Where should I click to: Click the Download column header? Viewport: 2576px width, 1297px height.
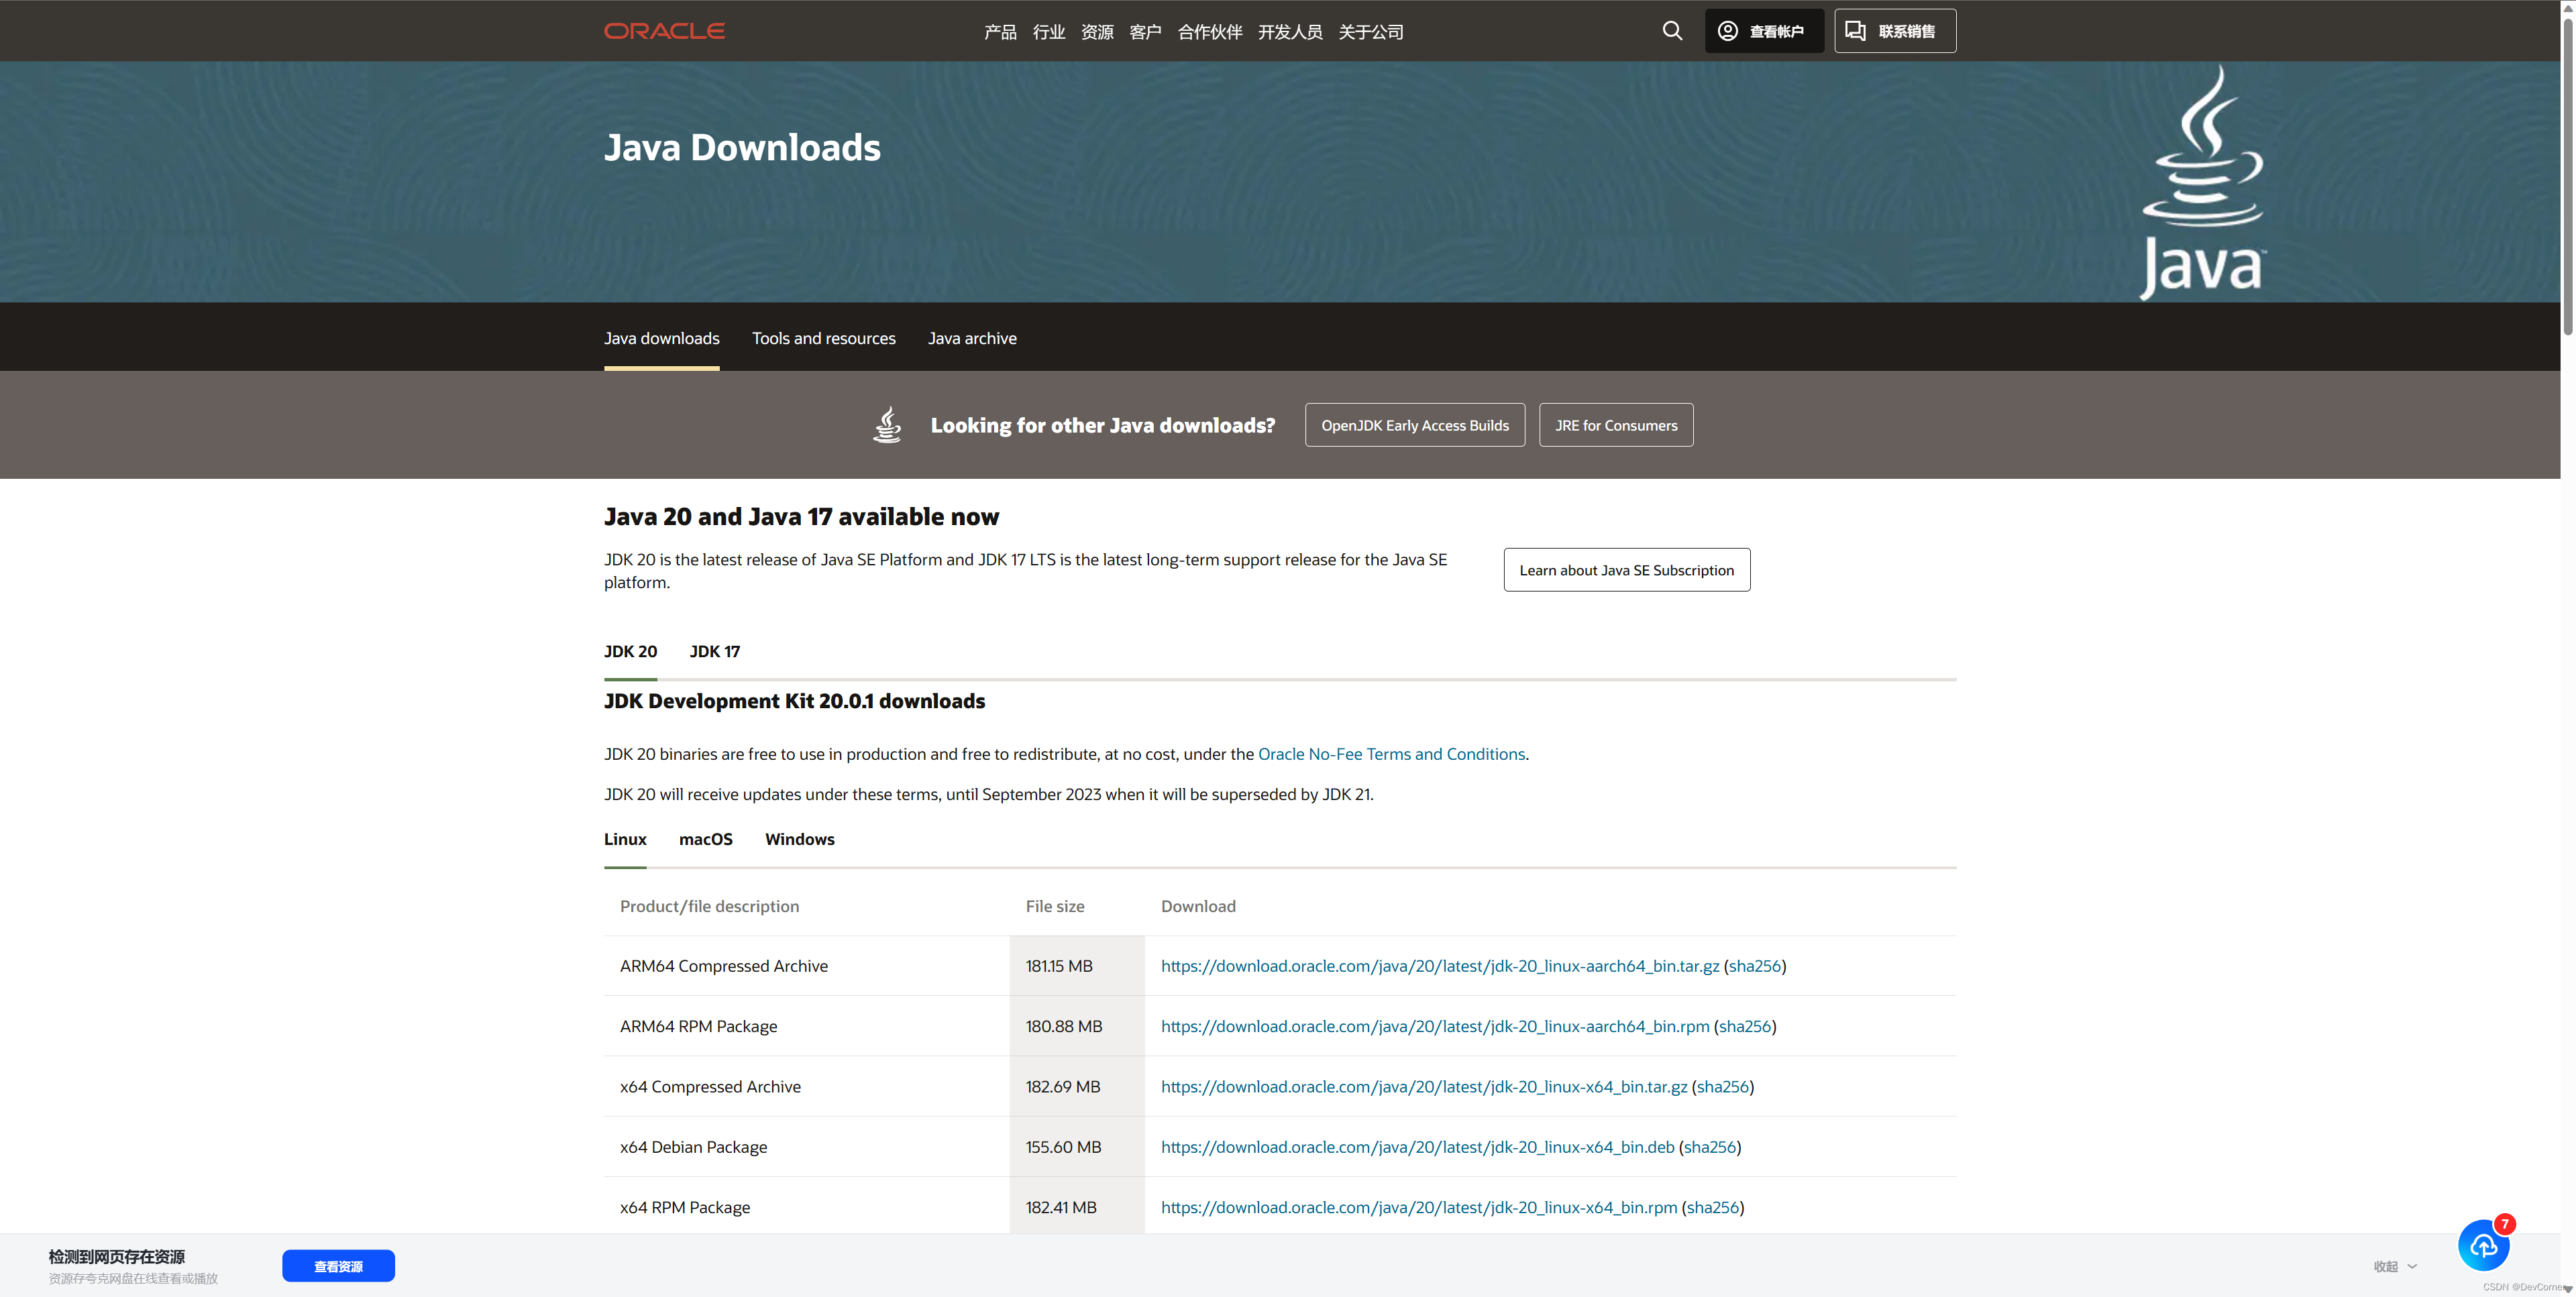tap(1198, 906)
